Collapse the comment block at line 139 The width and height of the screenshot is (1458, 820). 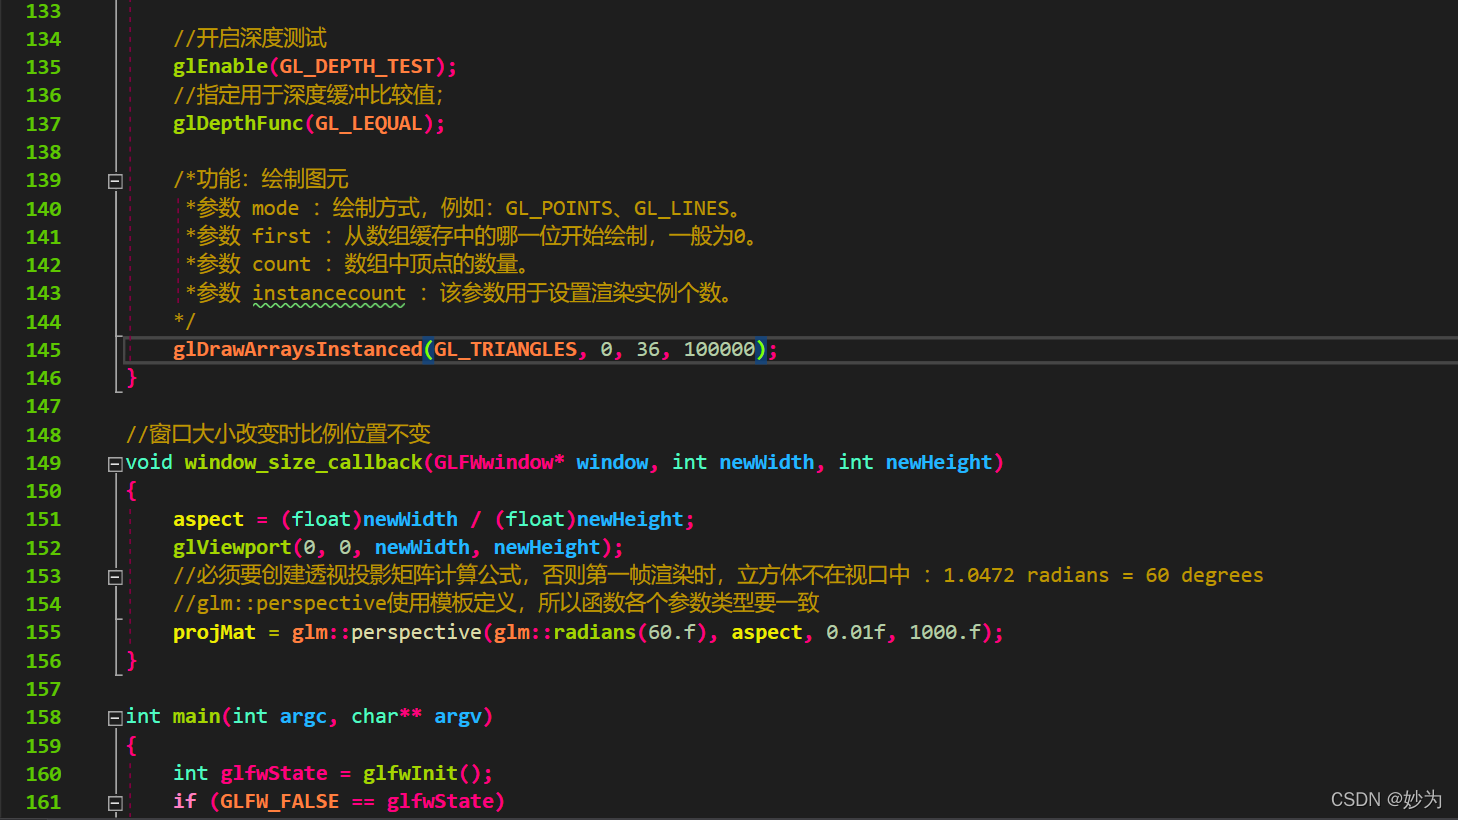pos(115,181)
